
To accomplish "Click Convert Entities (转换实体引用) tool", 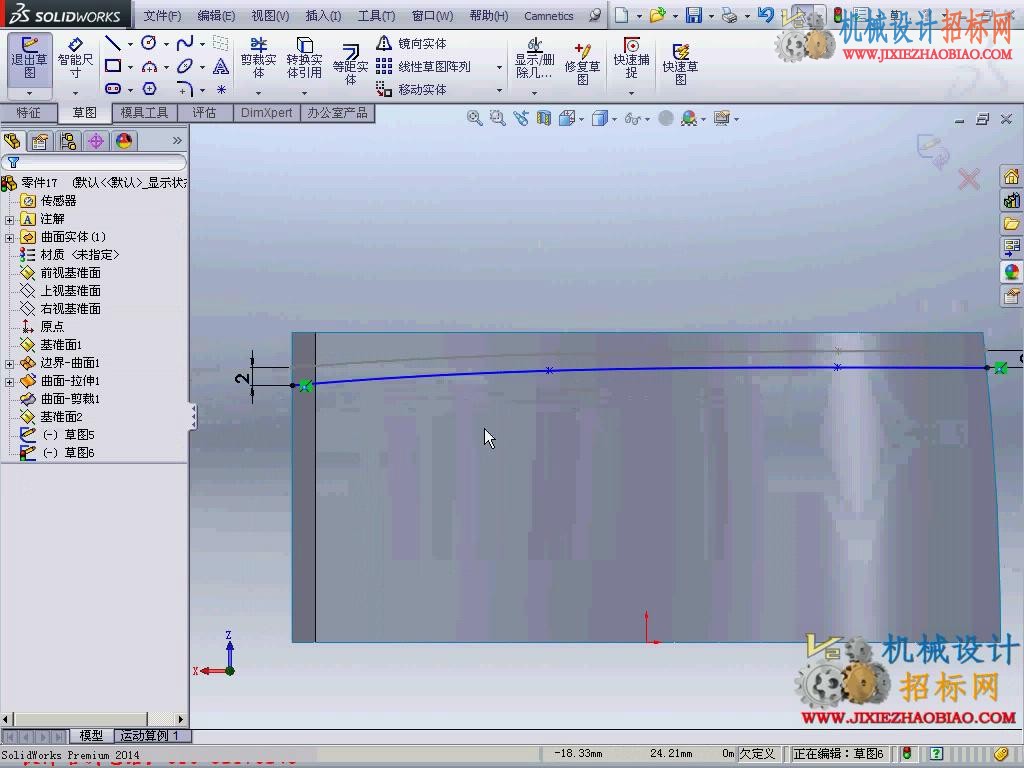I will (x=304, y=59).
